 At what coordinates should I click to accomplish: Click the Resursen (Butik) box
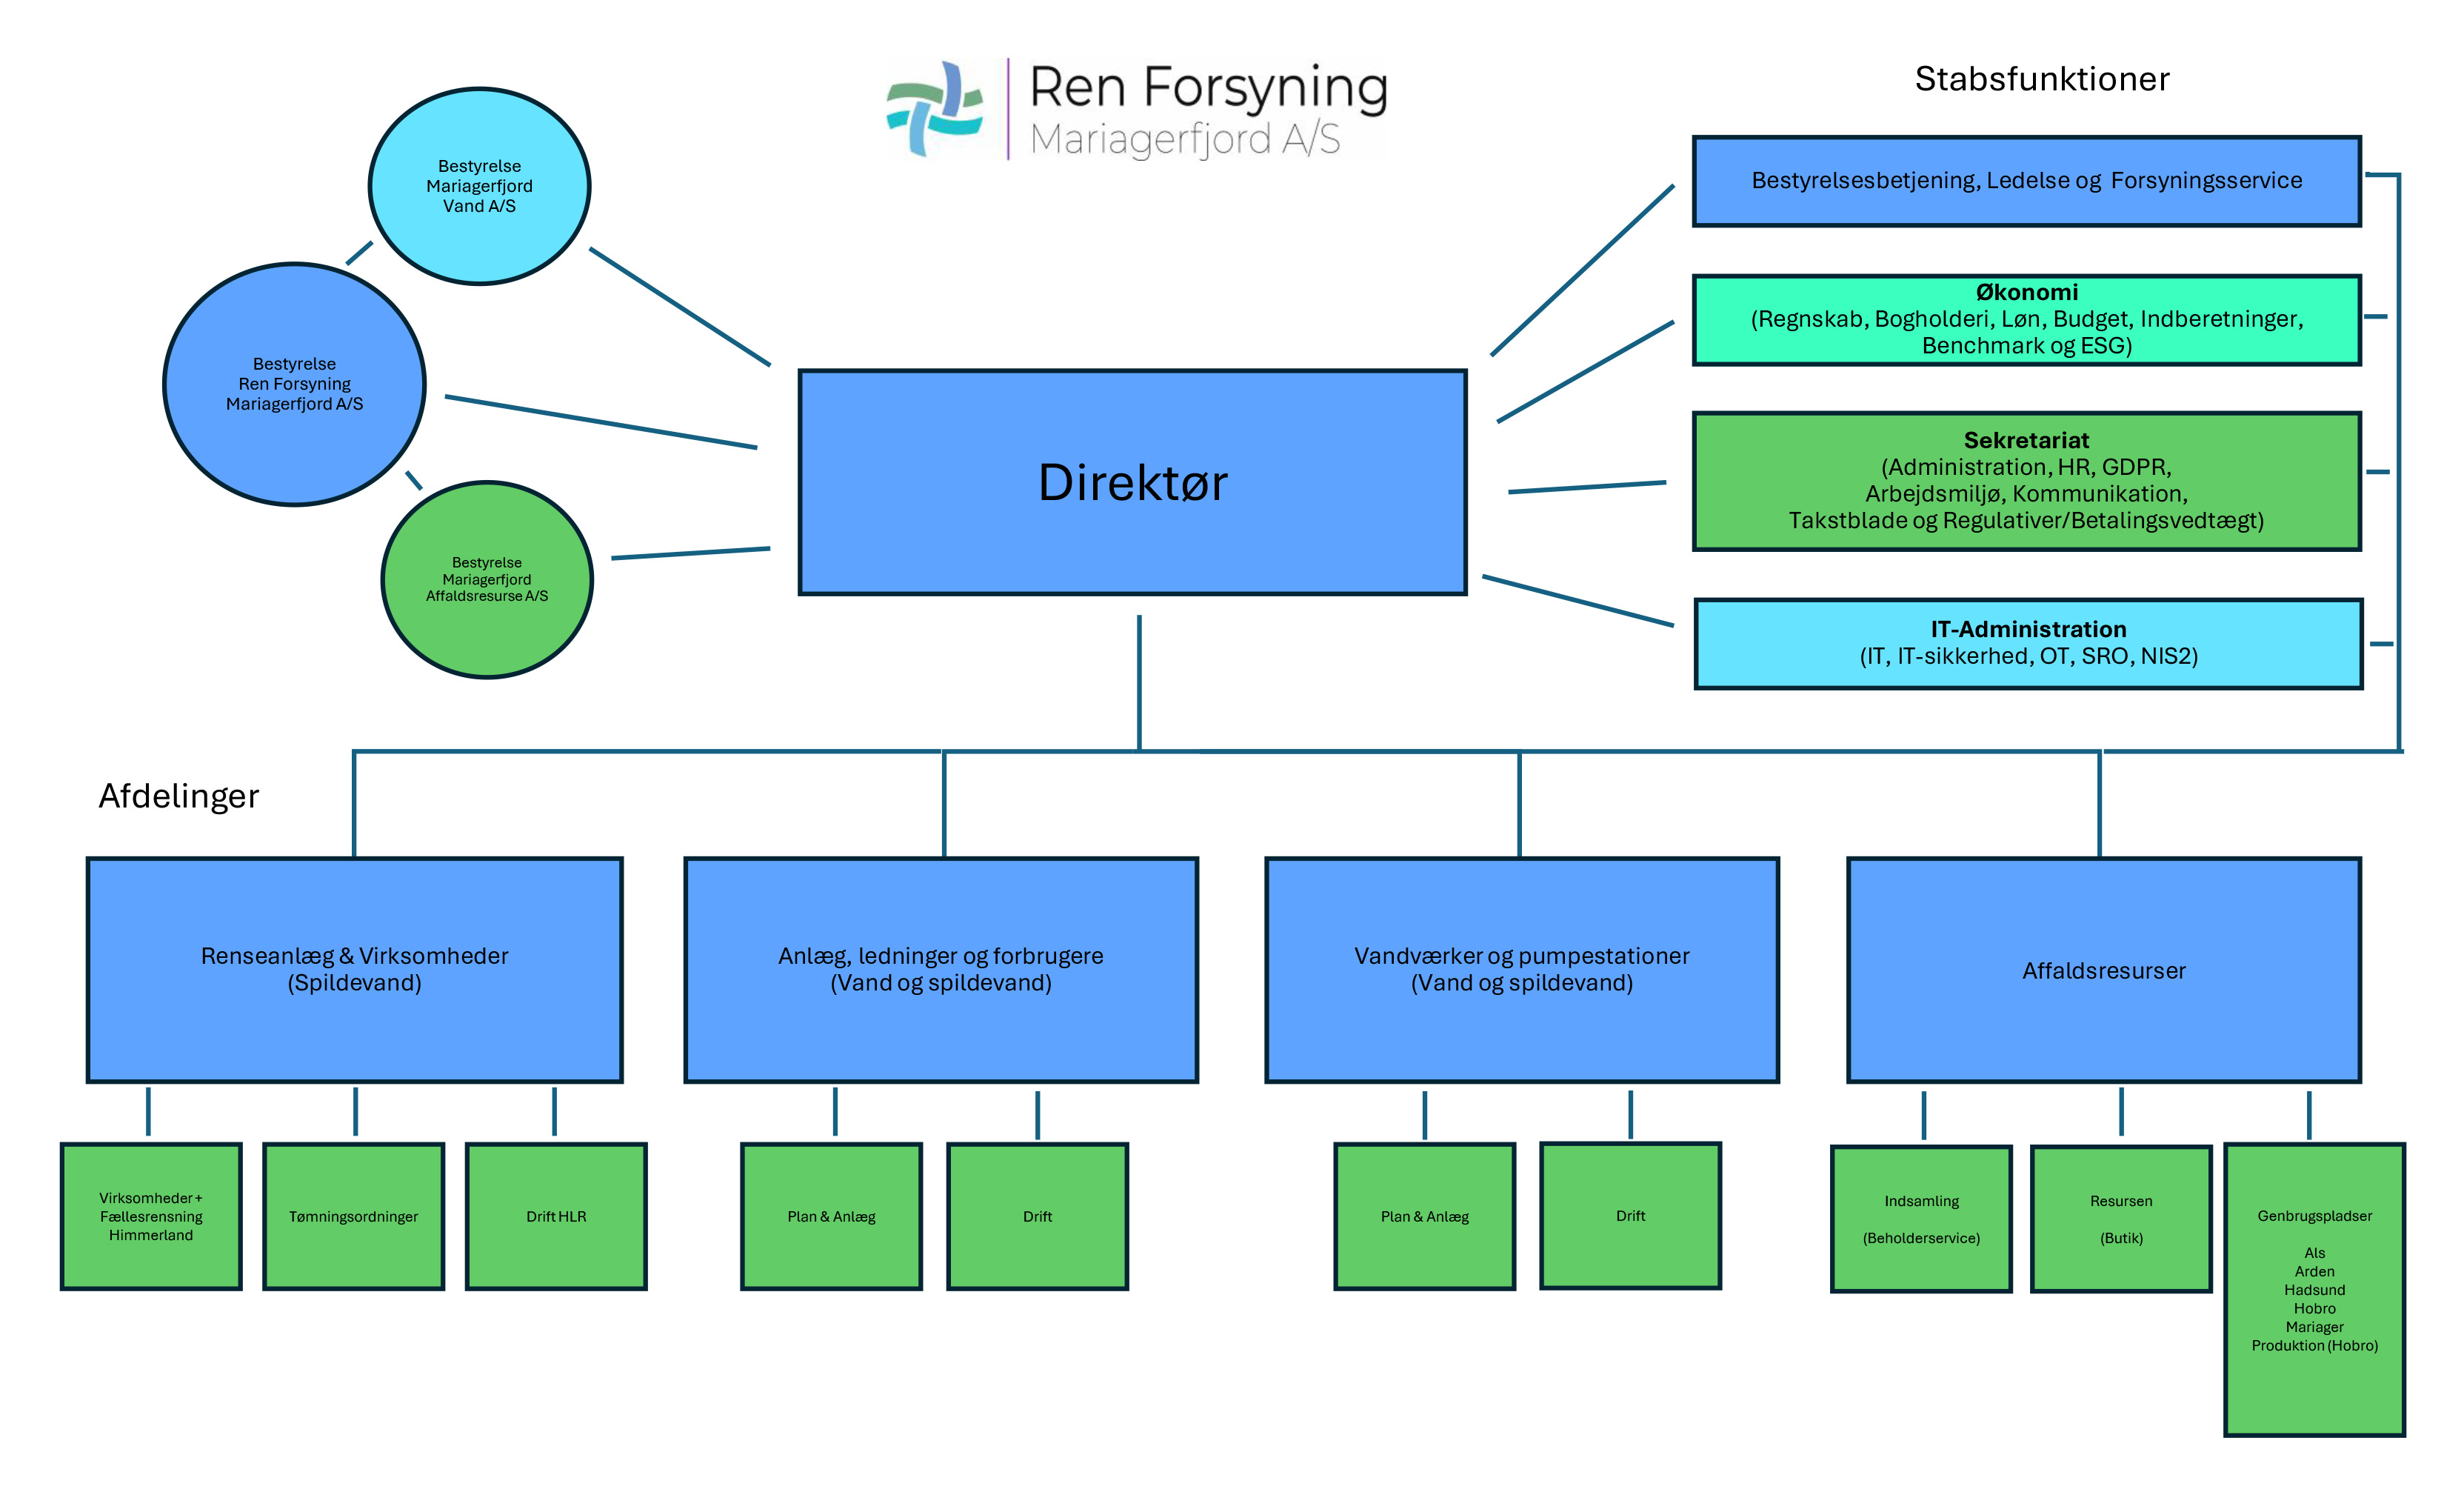coord(2121,1219)
